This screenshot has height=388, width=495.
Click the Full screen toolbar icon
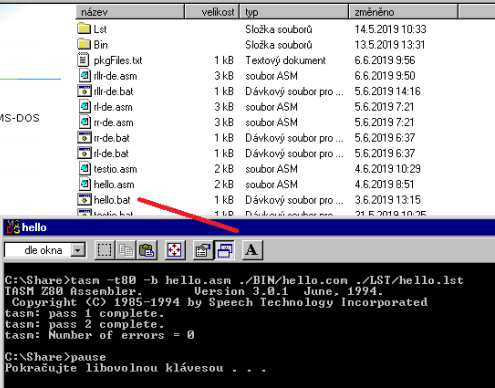coord(175,250)
